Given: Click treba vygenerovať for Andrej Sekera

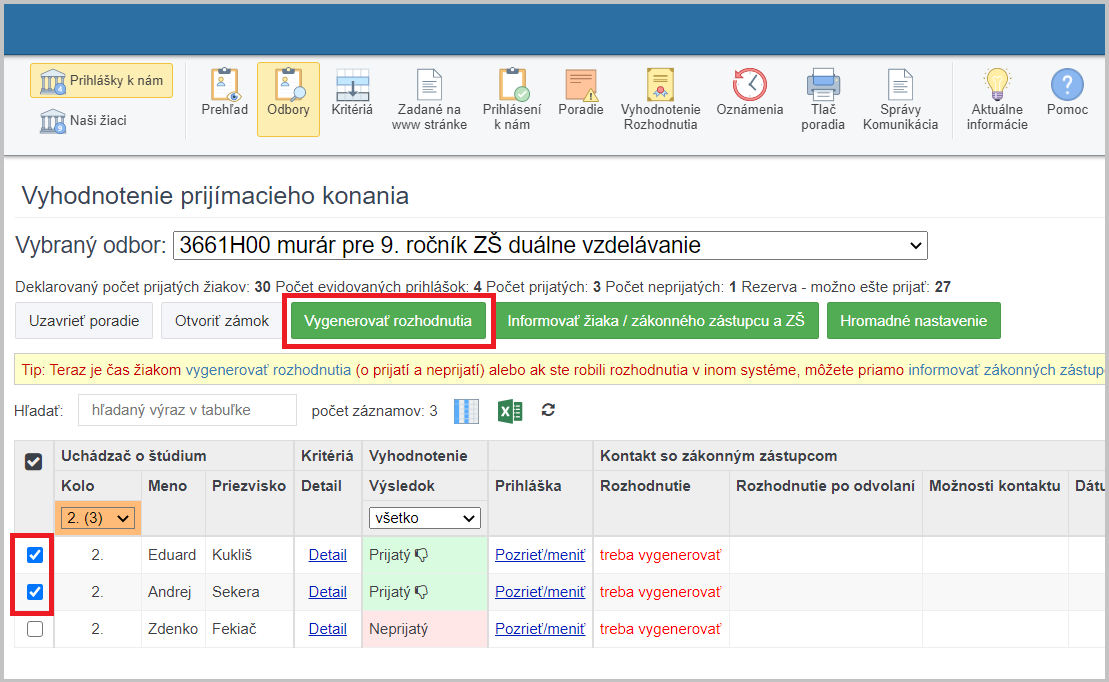Looking at the screenshot, I should click(x=661, y=592).
